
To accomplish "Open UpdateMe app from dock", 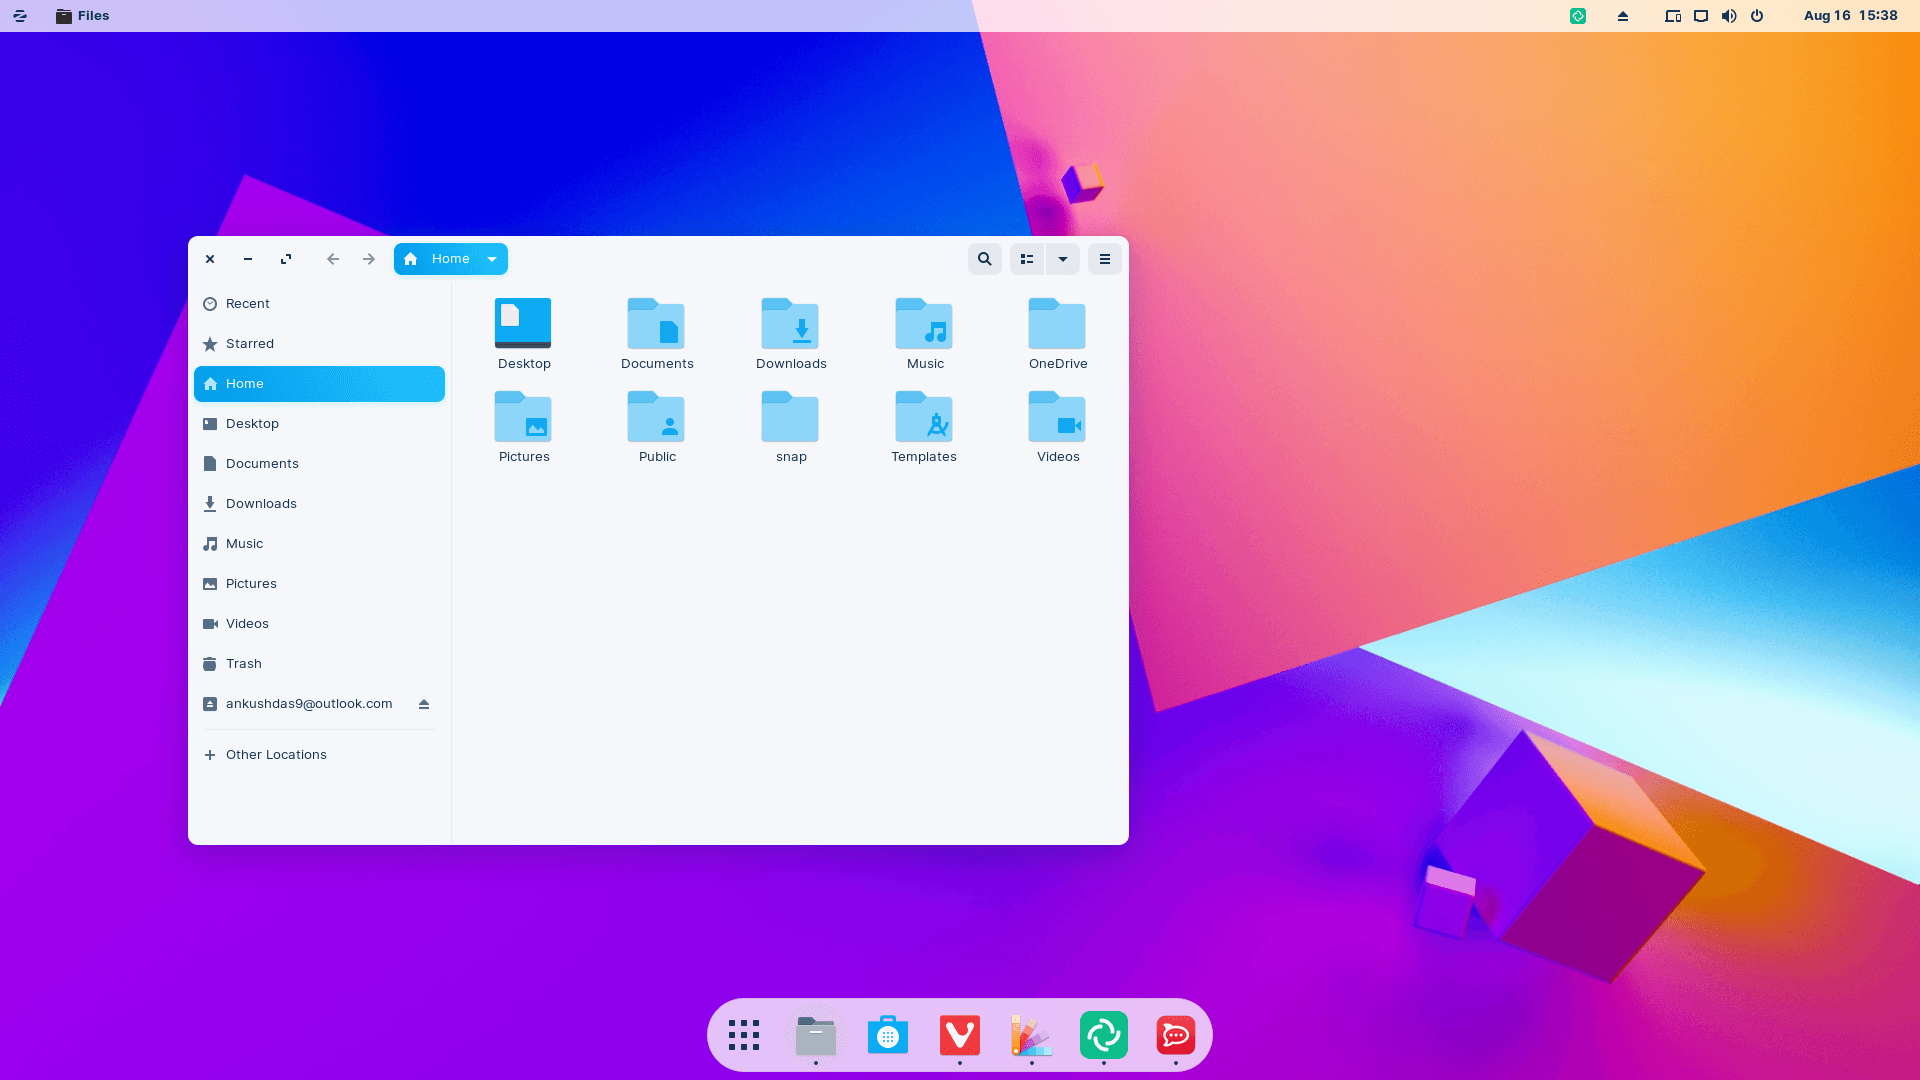I will click(1104, 1035).
